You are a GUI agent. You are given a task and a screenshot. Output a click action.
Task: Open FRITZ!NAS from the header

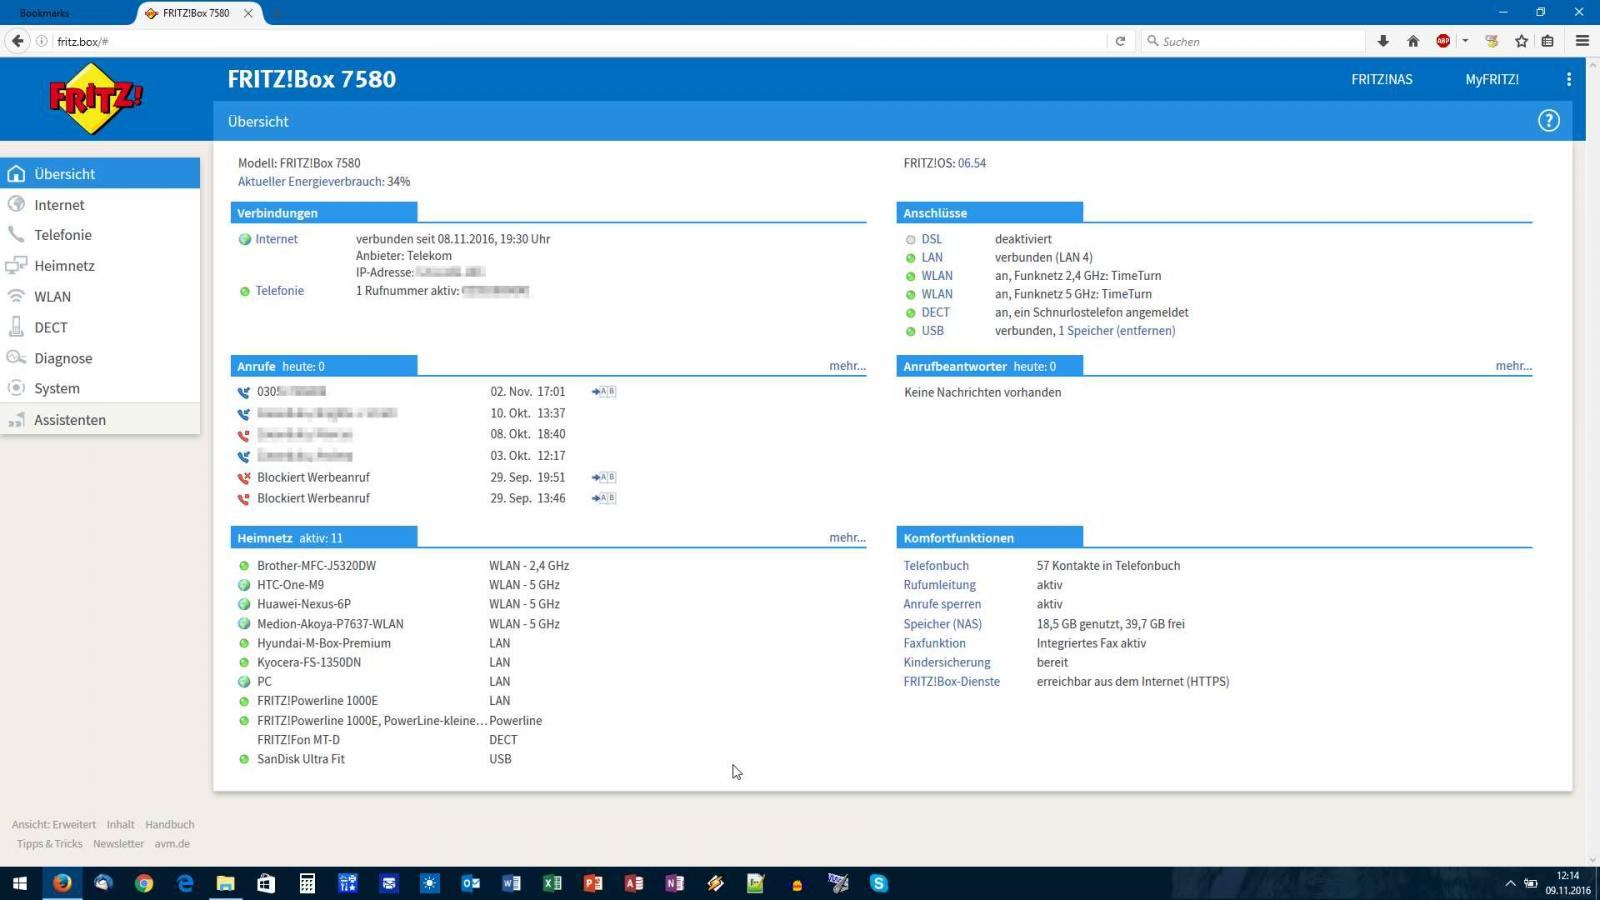1381,79
